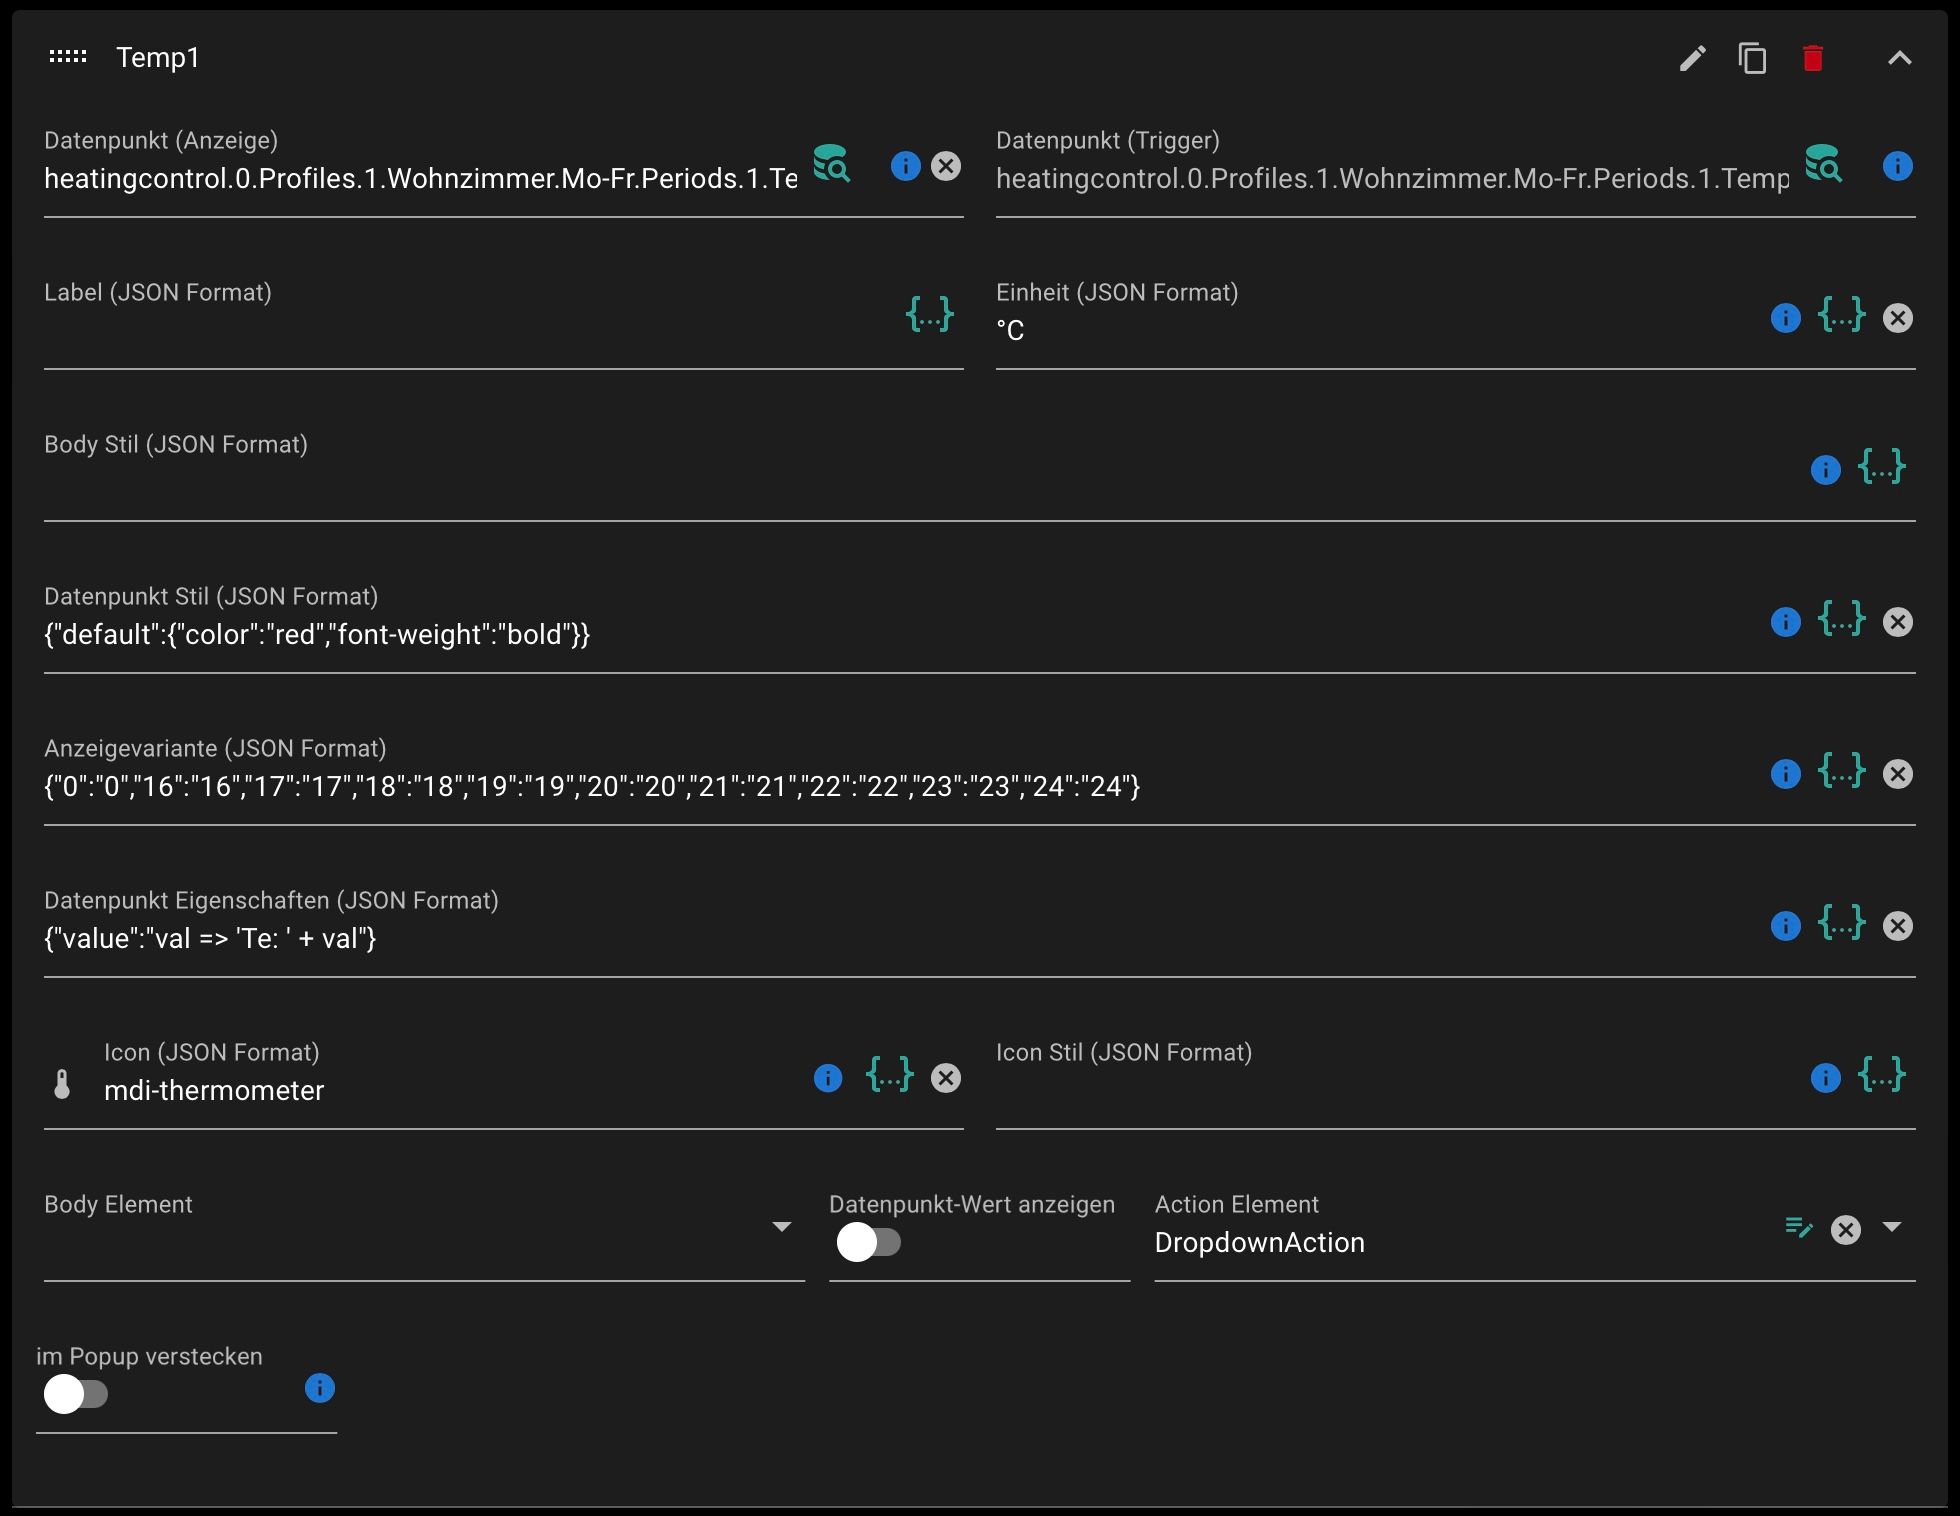Open JSON editor for Datenpunkt Eigenschaften
Screen dimensions: 1960x1516
point(1841,923)
